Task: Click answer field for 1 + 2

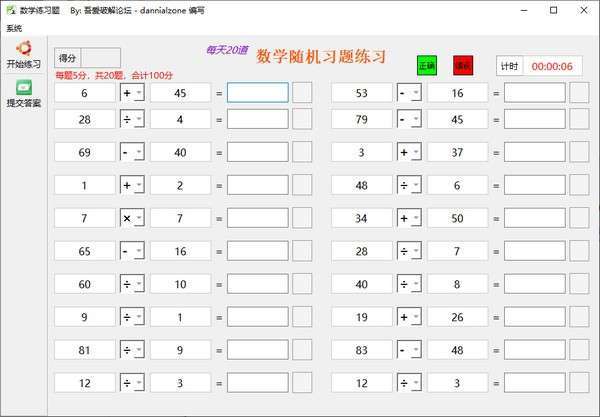Action: pos(258,185)
